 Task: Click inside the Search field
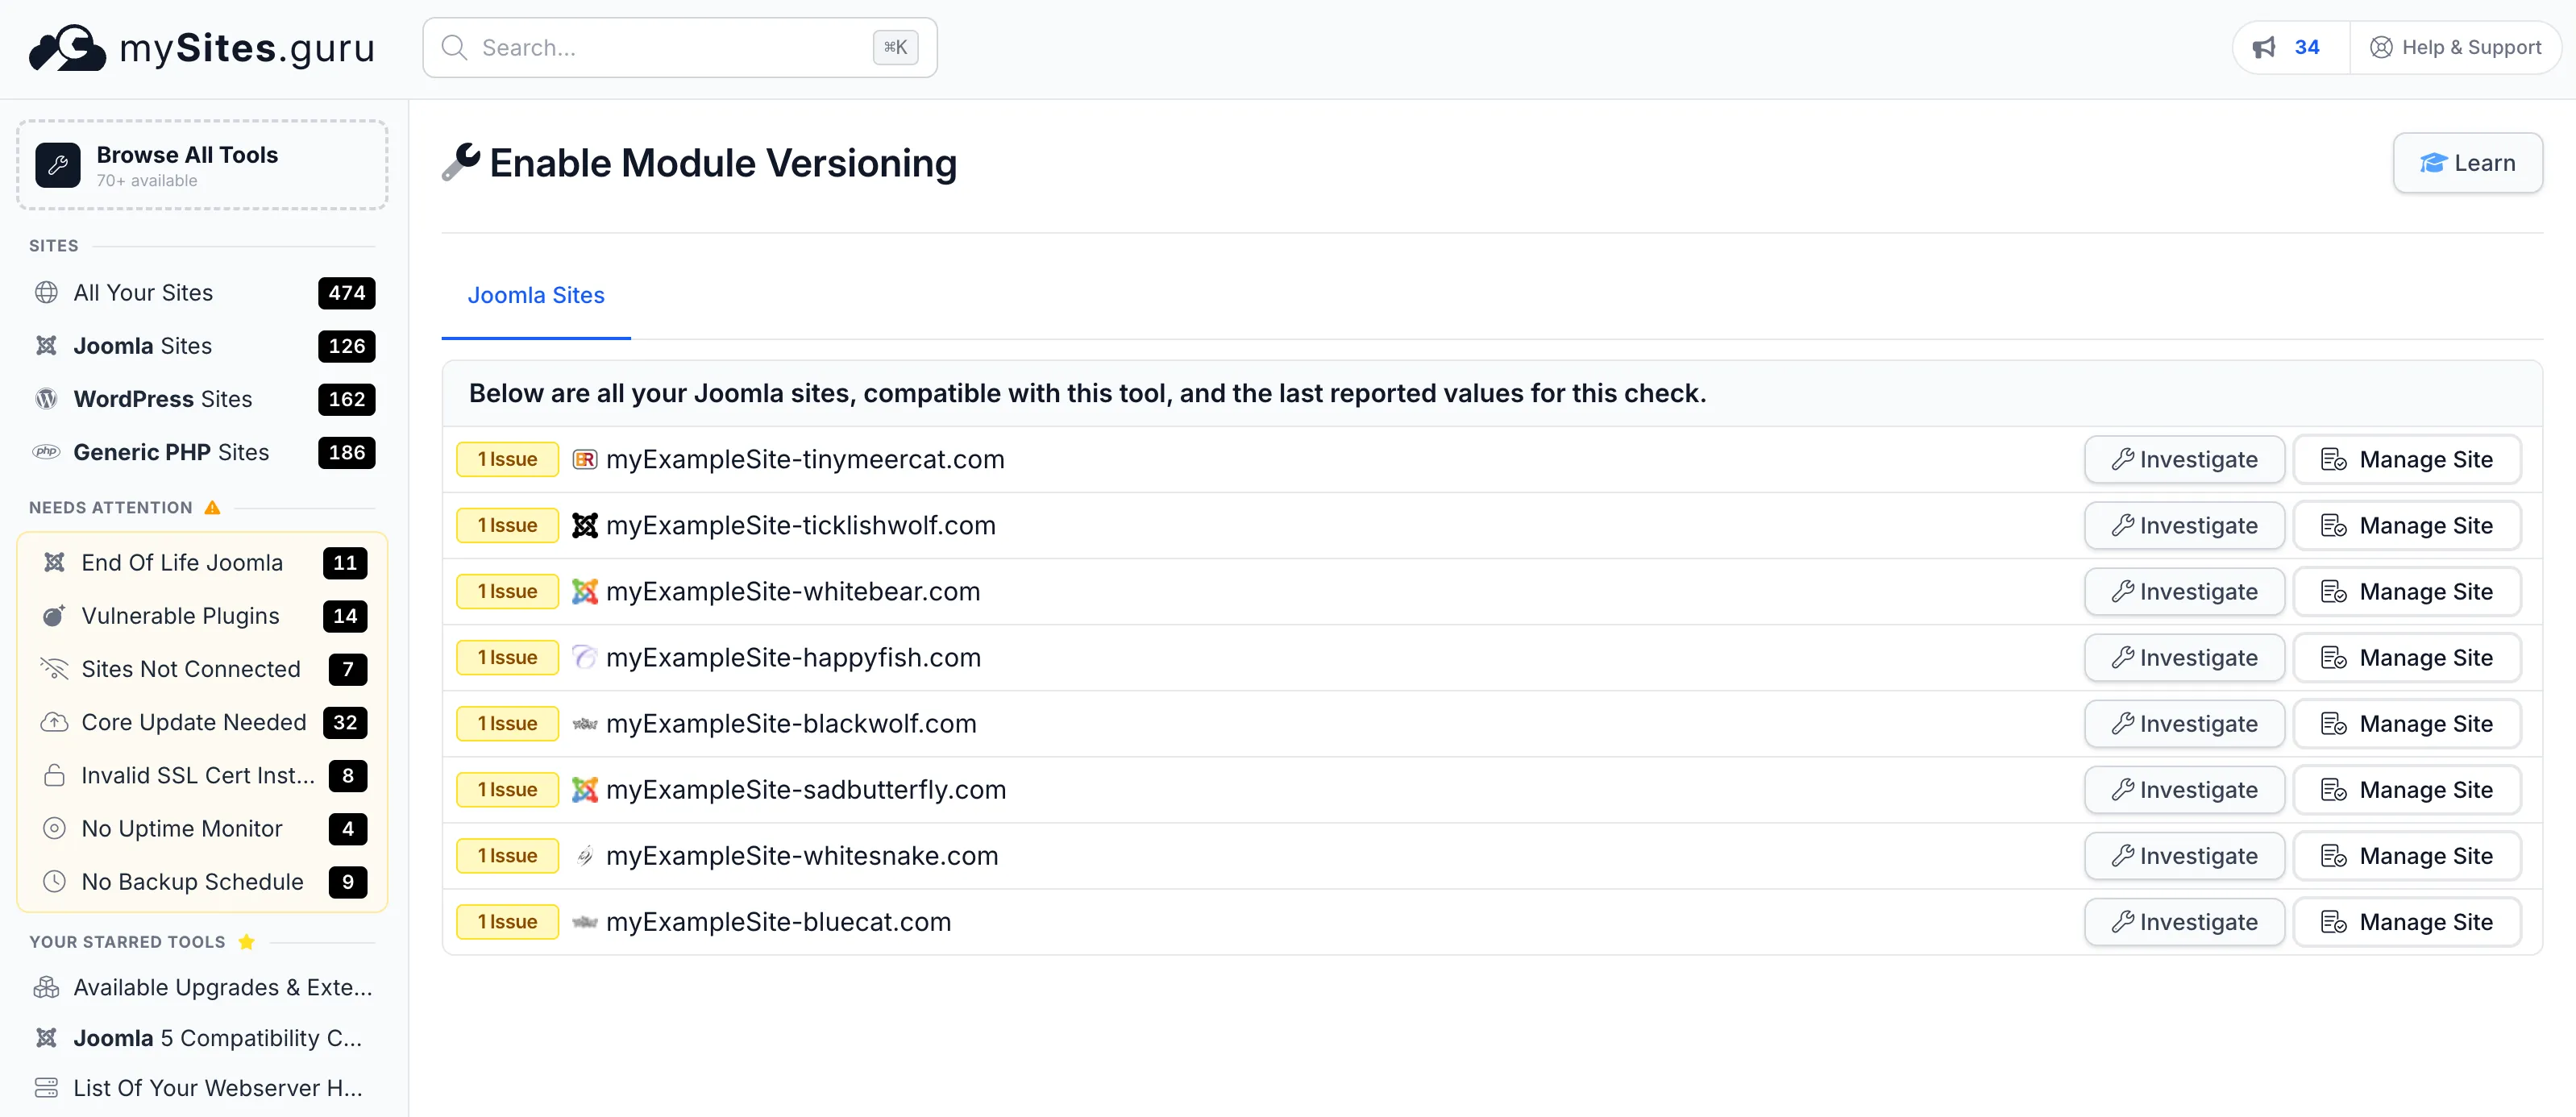[x=679, y=47]
